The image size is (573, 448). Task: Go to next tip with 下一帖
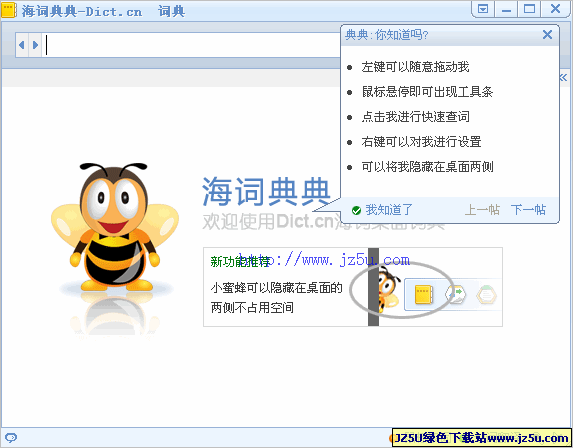point(528,210)
